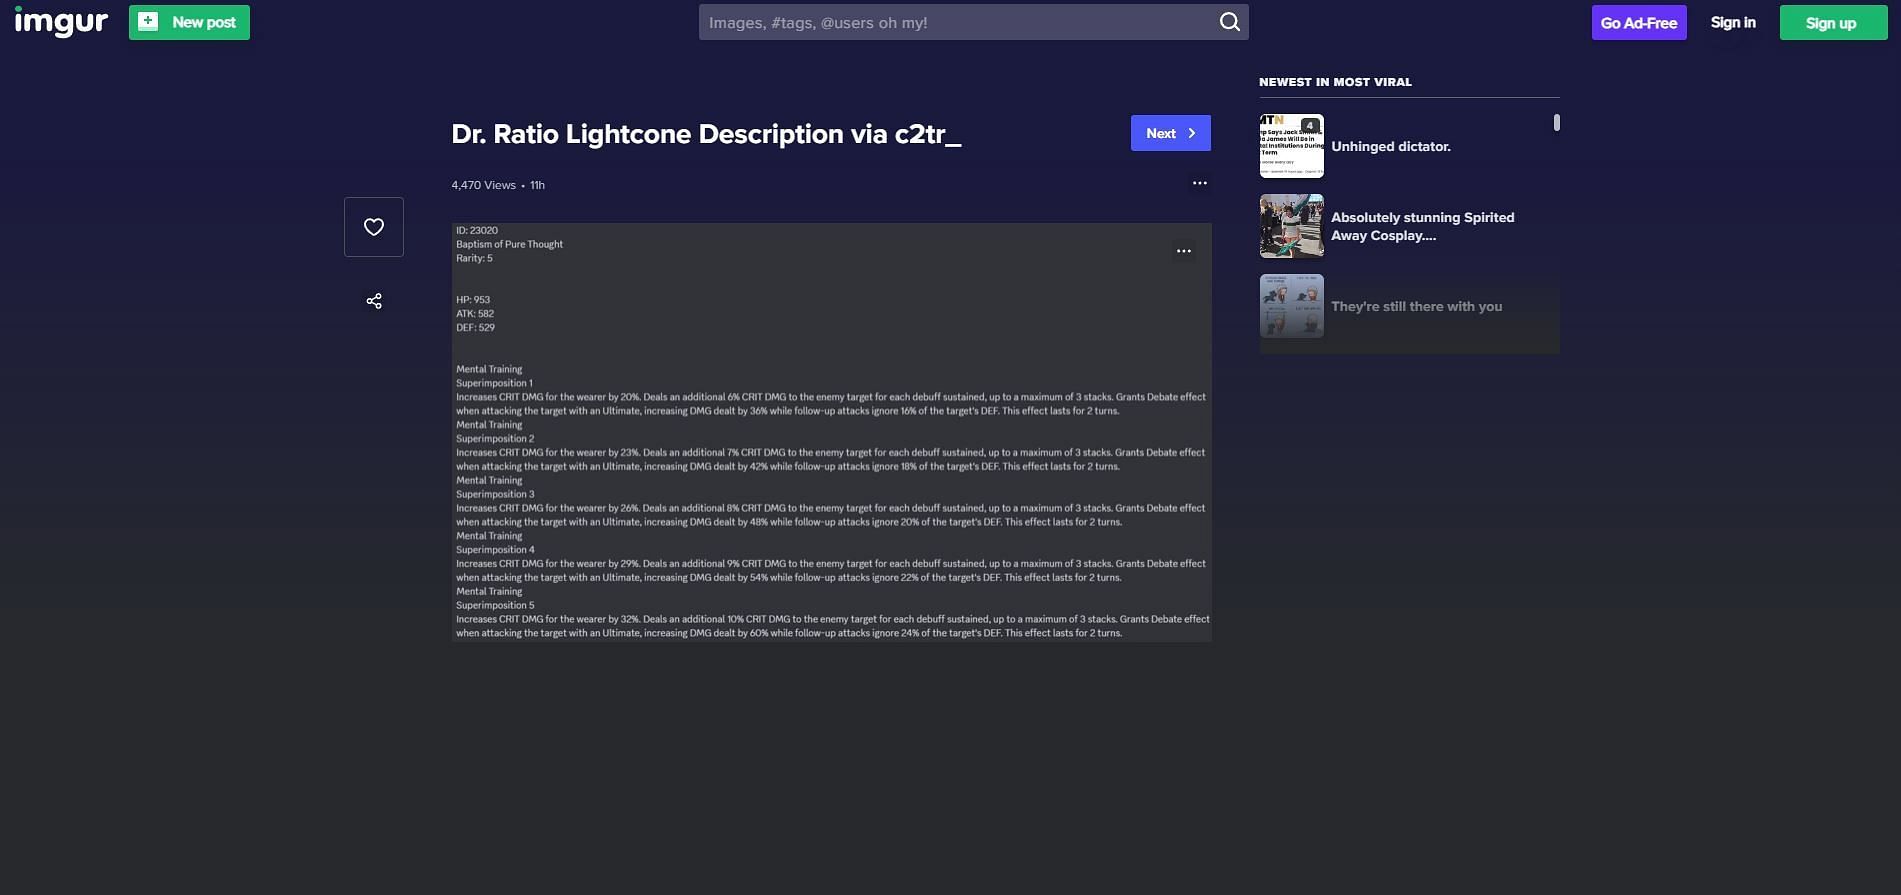
Task: Open the Go Ad-Free button
Action: tap(1639, 23)
